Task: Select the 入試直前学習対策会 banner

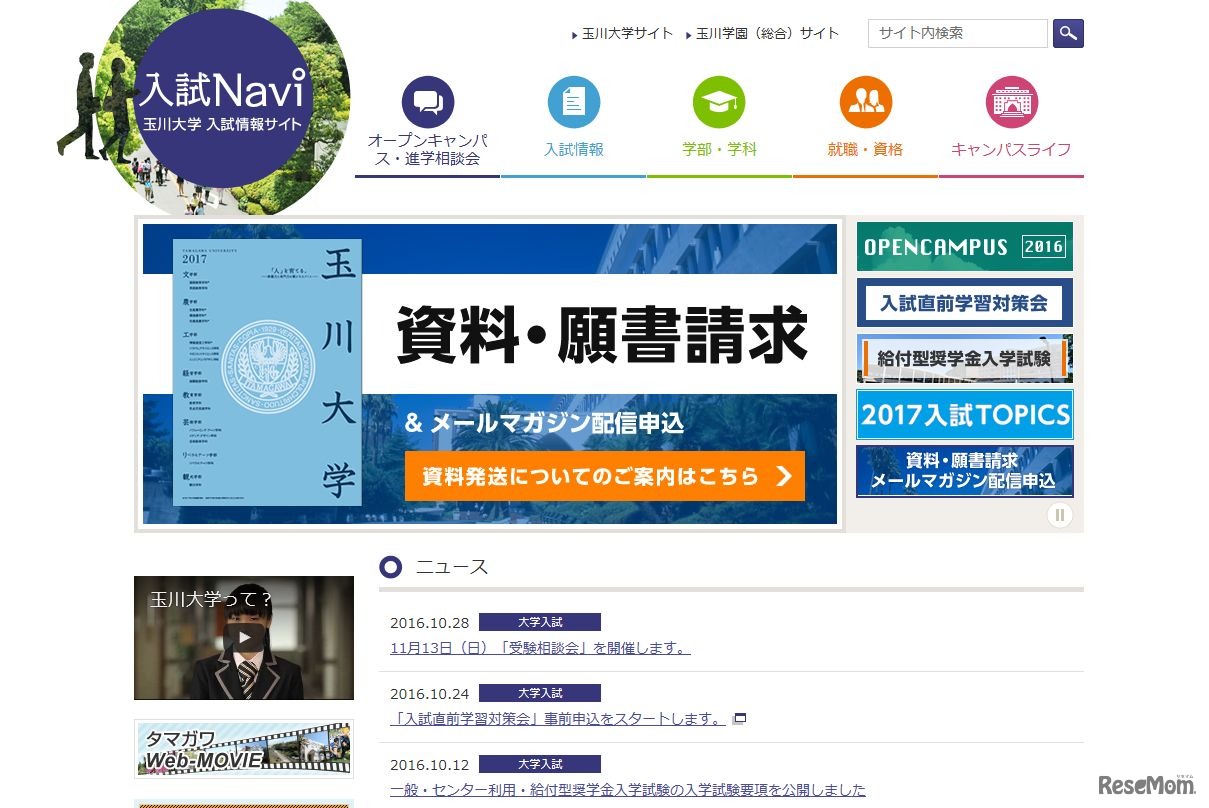Action: pos(964,303)
